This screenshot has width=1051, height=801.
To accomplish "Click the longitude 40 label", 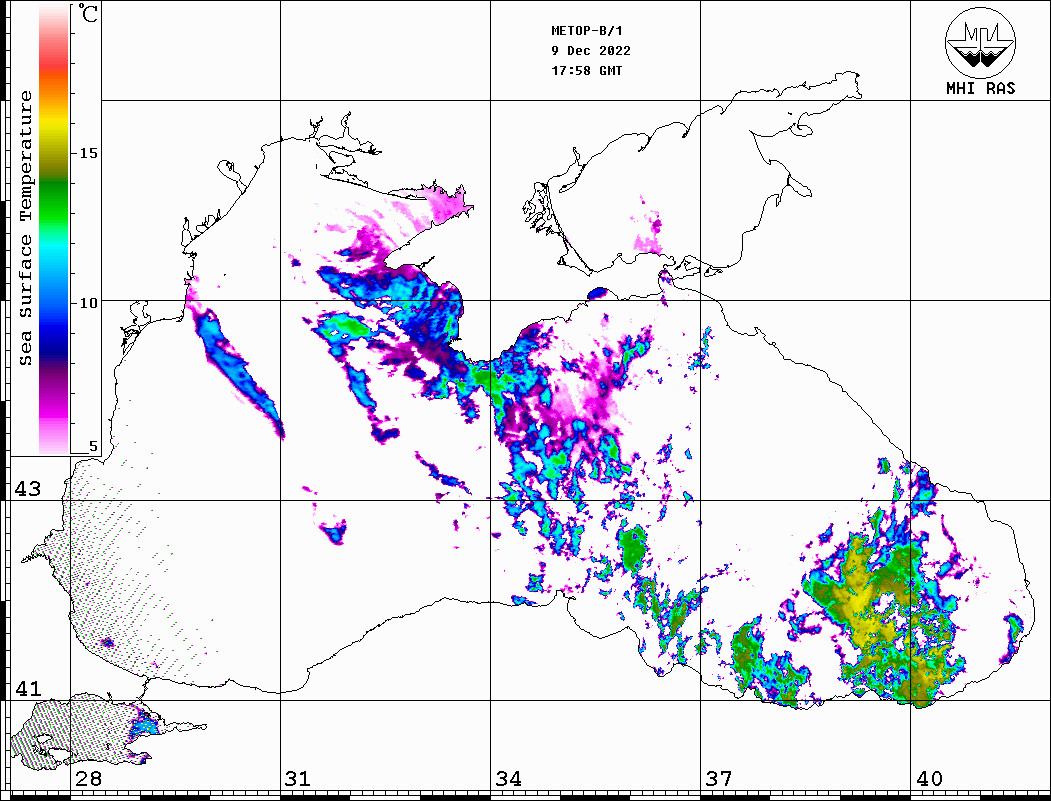I will 929,779.
